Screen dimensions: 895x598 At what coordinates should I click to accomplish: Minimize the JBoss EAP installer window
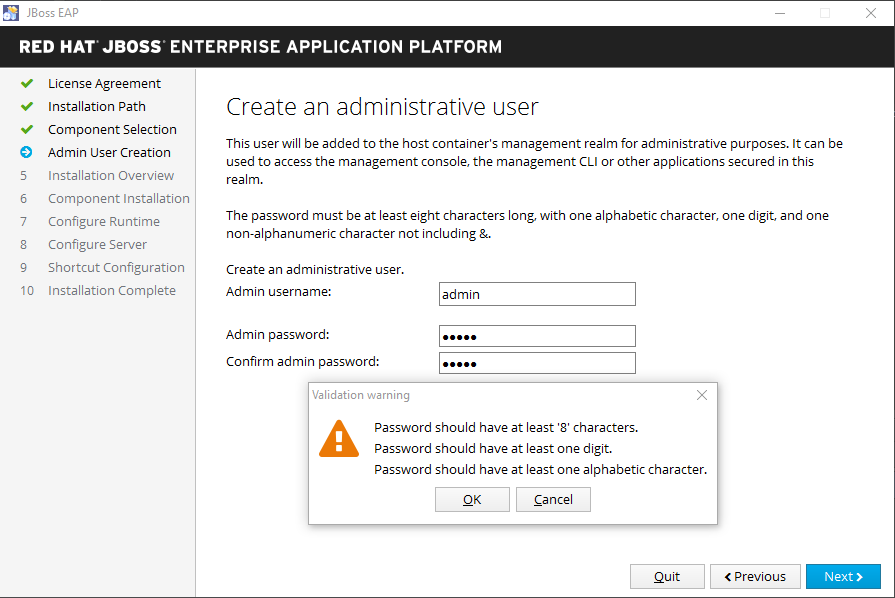coord(780,13)
